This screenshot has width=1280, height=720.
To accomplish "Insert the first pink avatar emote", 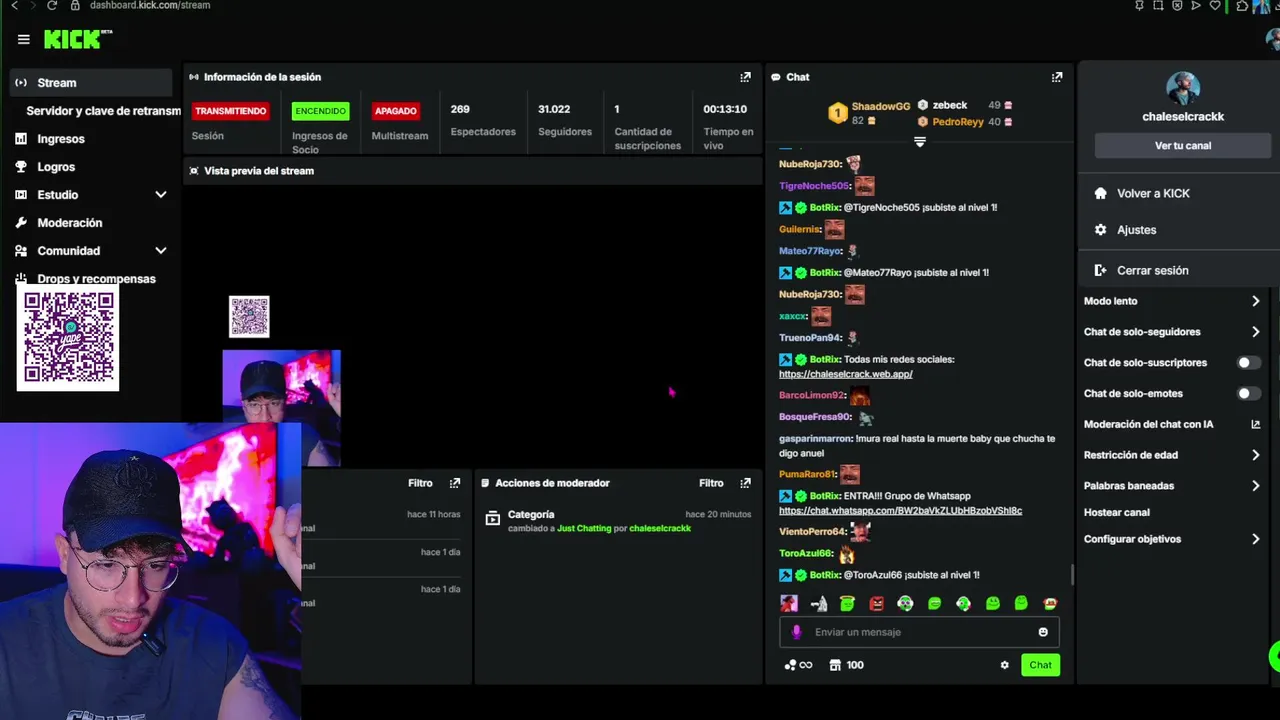I will [x=789, y=603].
